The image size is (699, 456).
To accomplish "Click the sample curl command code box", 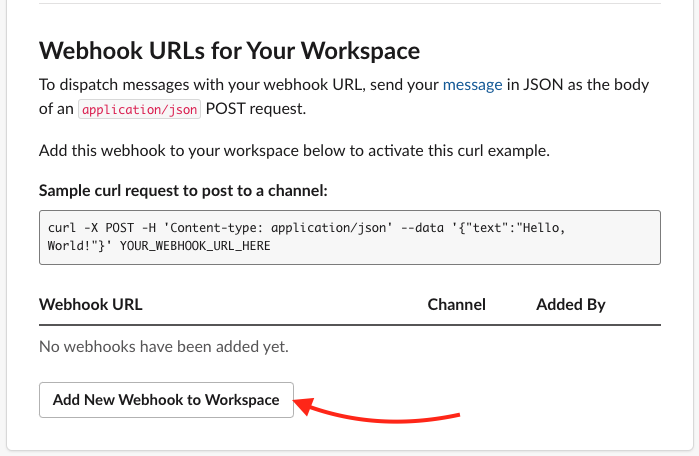I will (350, 238).
